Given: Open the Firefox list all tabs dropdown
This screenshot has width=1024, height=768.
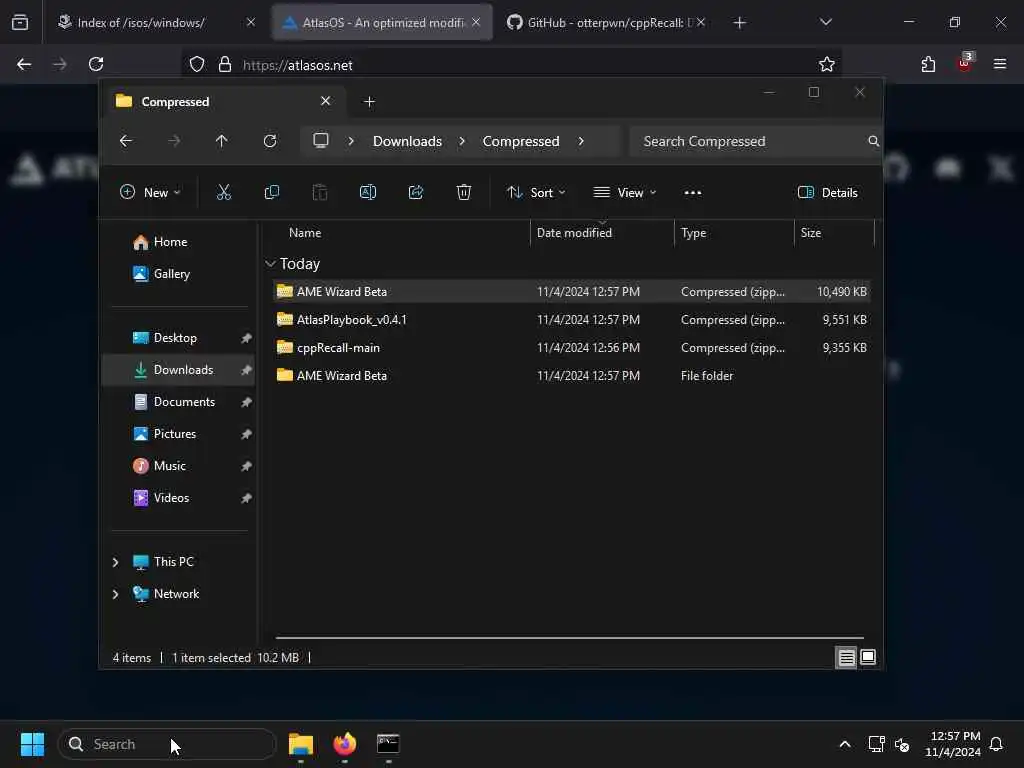Looking at the screenshot, I should (825, 22).
